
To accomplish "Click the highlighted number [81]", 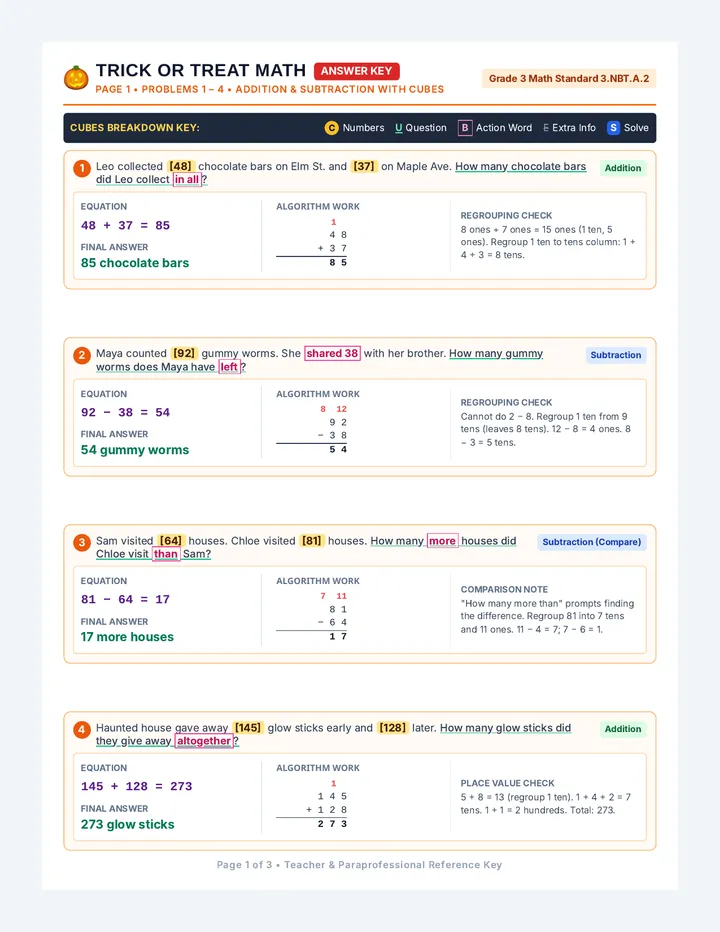I will pyautogui.click(x=312, y=541).
